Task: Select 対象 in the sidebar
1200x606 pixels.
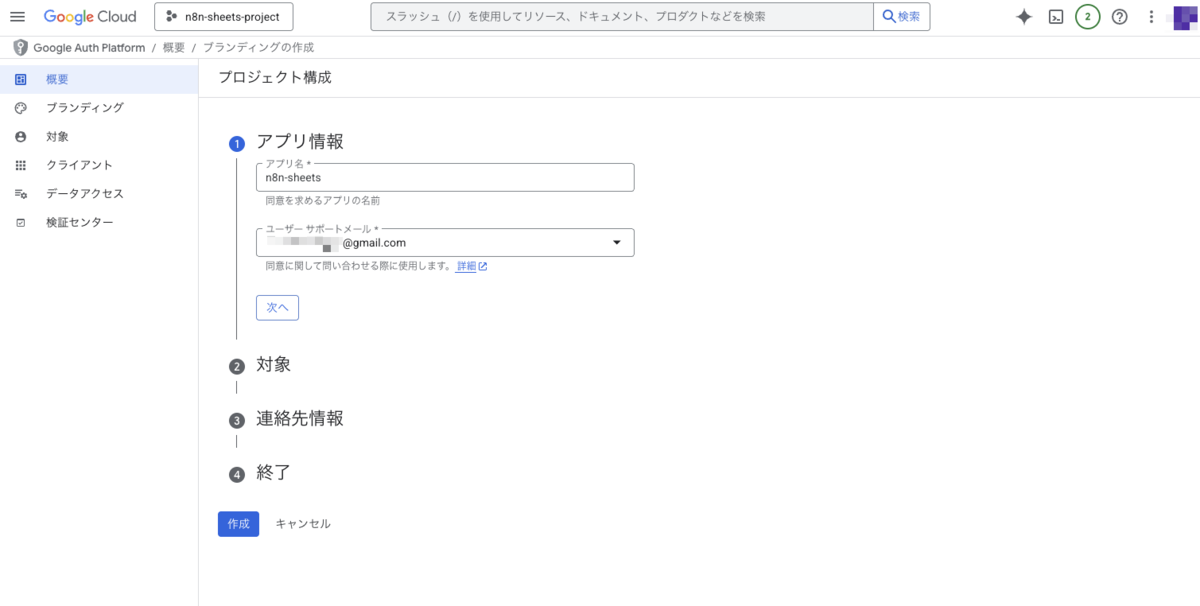Action: point(99,137)
